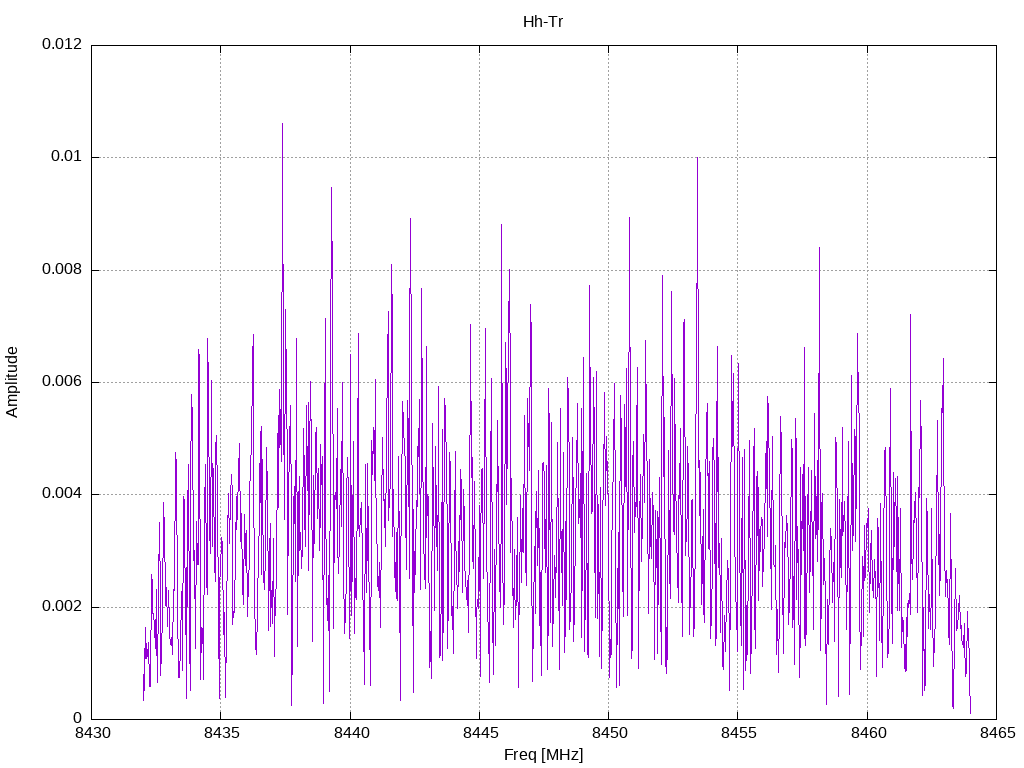Click the peak reaching 0.01 near 8453 MHz
Screen dimensions: 1024x768
697,159
